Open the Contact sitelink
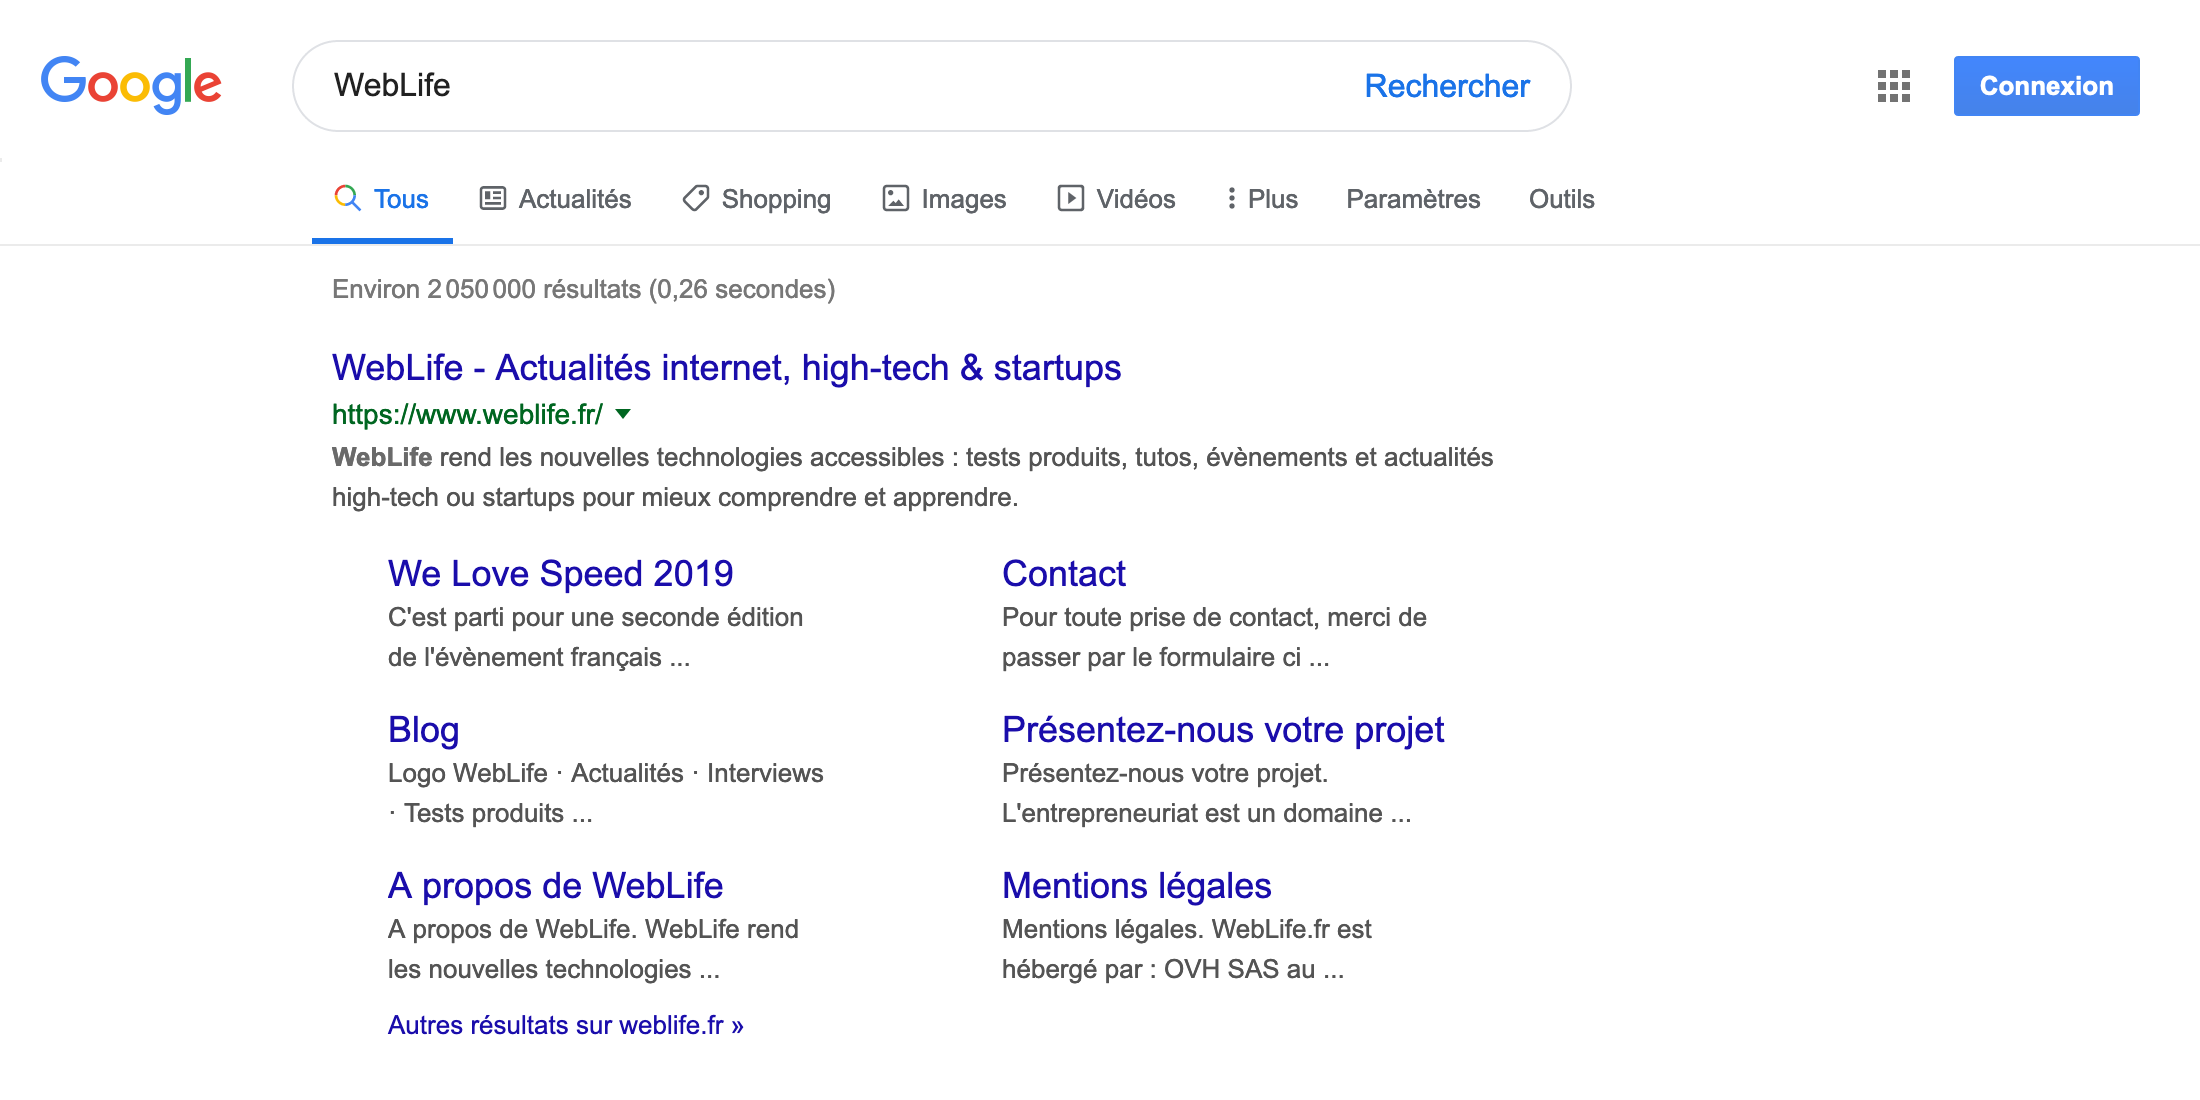This screenshot has width=2200, height=1100. [x=1064, y=574]
